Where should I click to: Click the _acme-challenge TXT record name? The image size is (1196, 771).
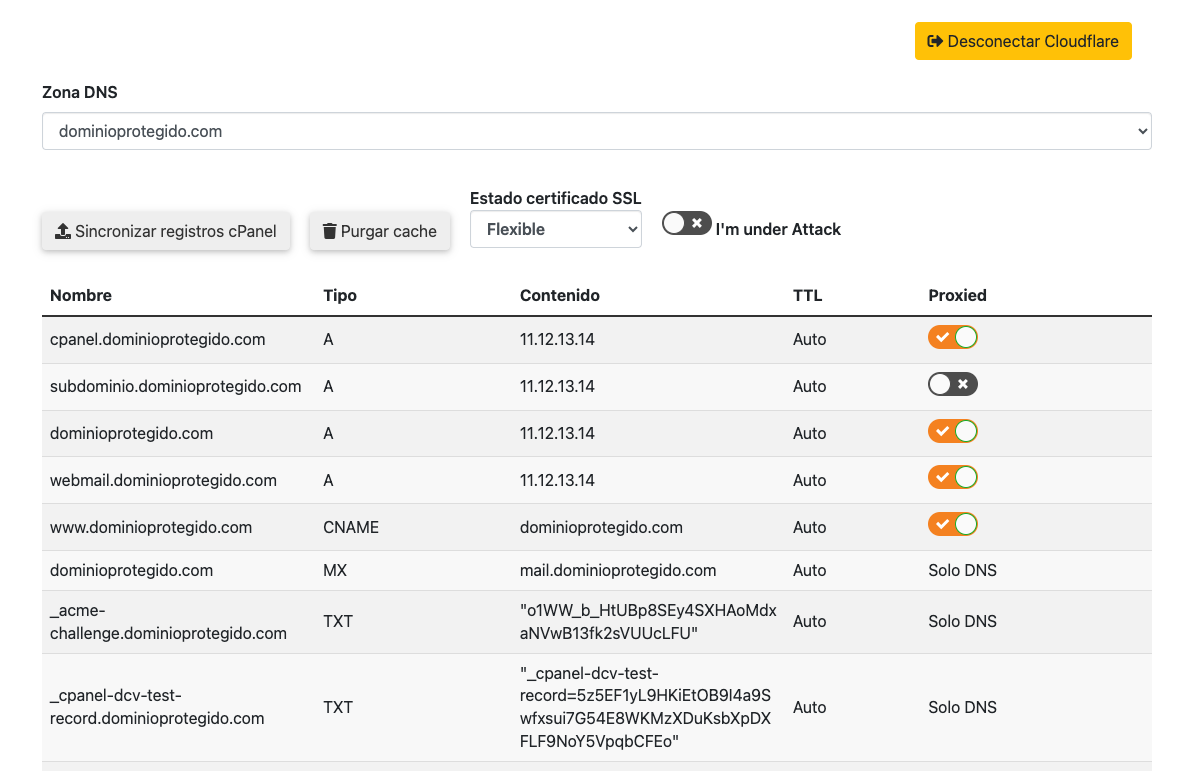168,621
